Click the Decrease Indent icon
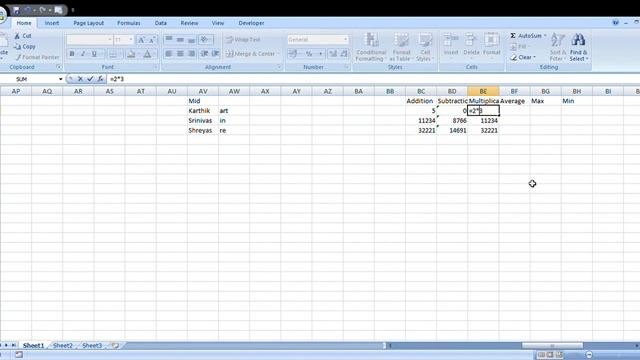Viewport: 640px width, 360px height. click(204, 53)
